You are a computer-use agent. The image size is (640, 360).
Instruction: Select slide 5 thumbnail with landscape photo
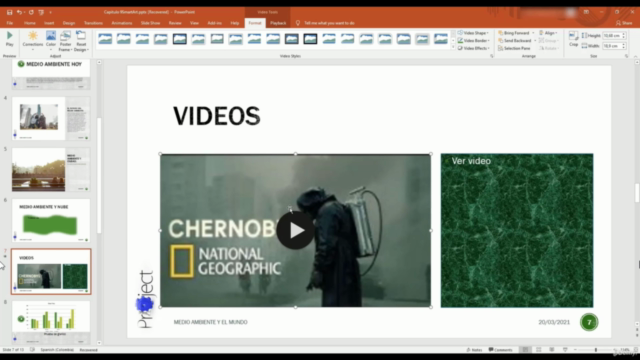(x=51, y=170)
